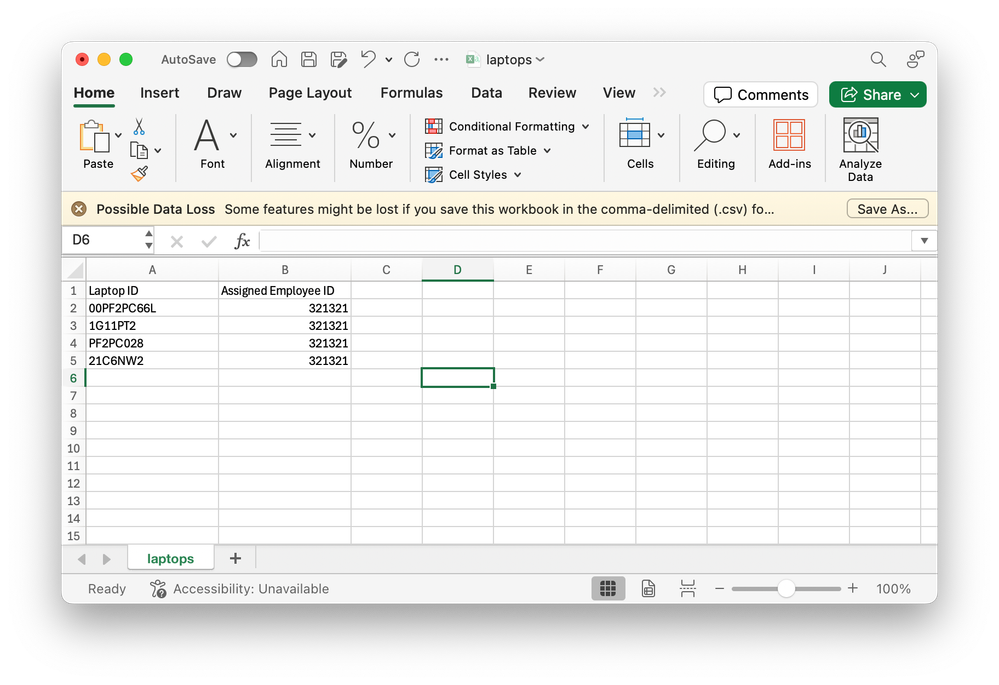Switch to the Formulas ribbon tab
Viewport: 999px width, 685px height.
click(411, 92)
